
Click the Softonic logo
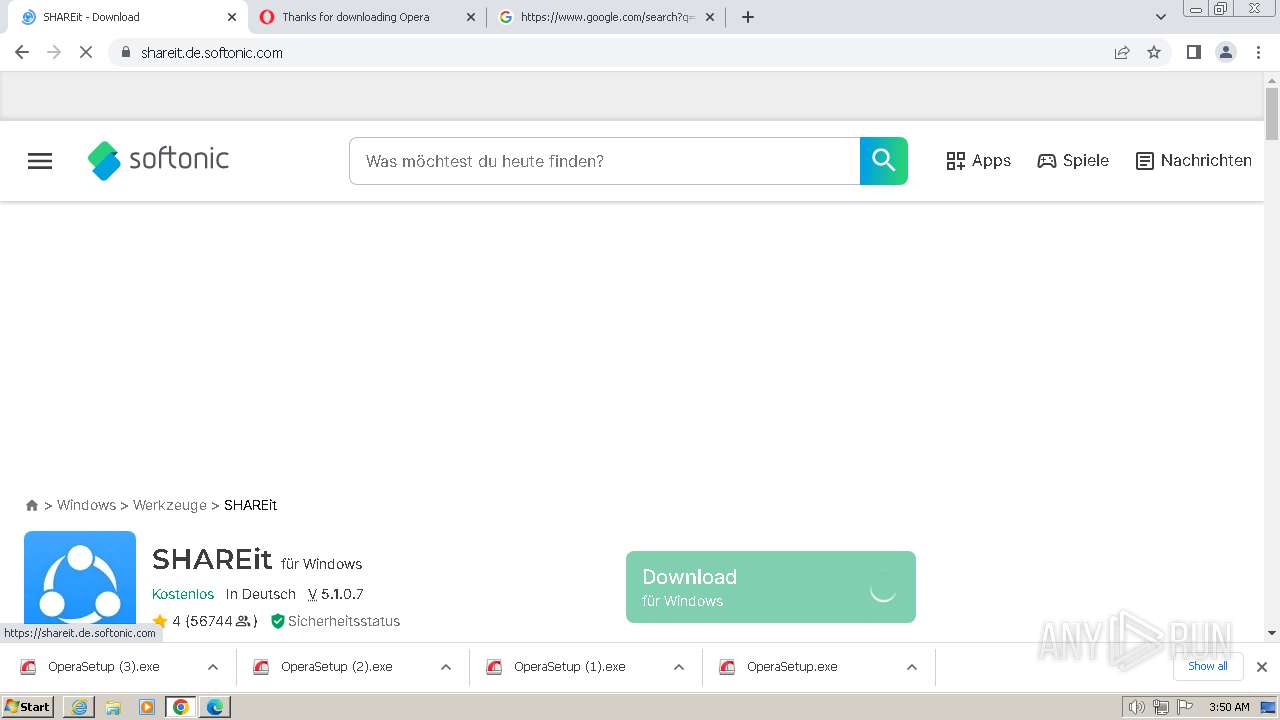tap(158, 160)
